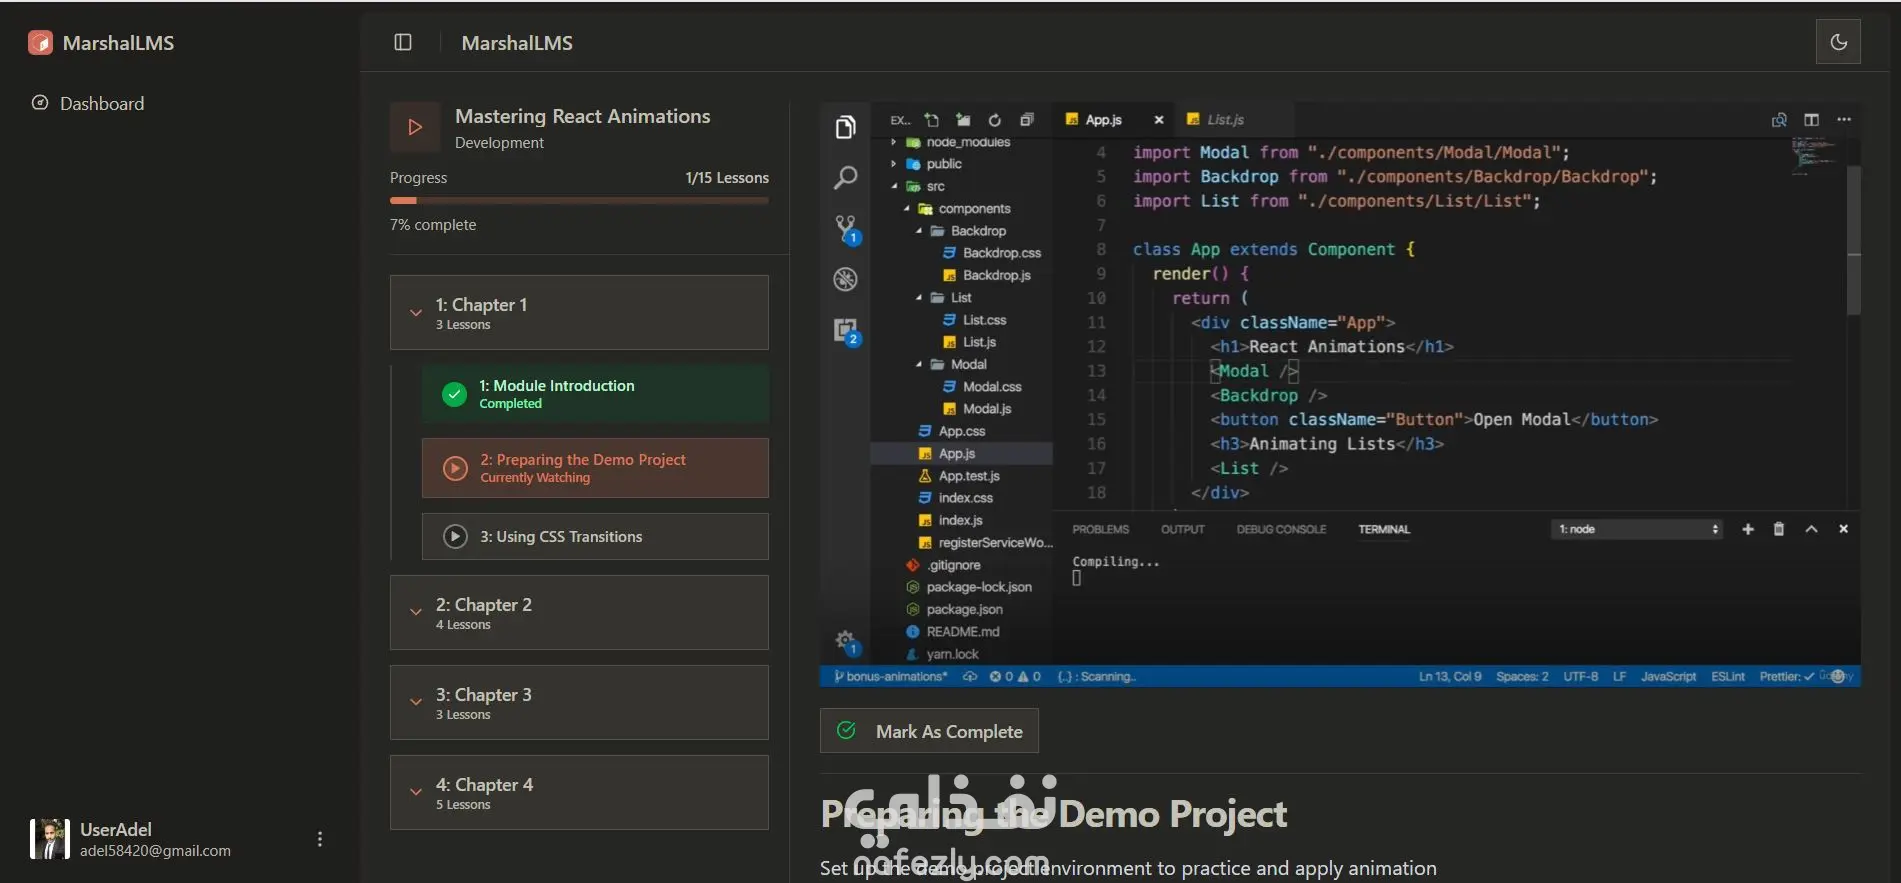Collapse the src folder
Image resolution: width=1901 pixels, height=883 pixels.
tap(935, 187)
